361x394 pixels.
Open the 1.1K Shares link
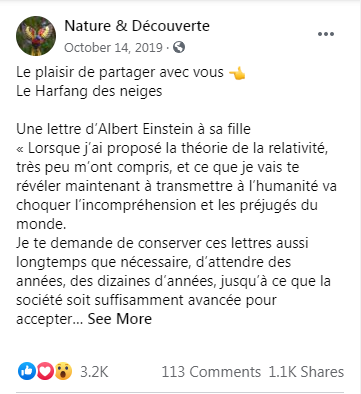(306, 372)
